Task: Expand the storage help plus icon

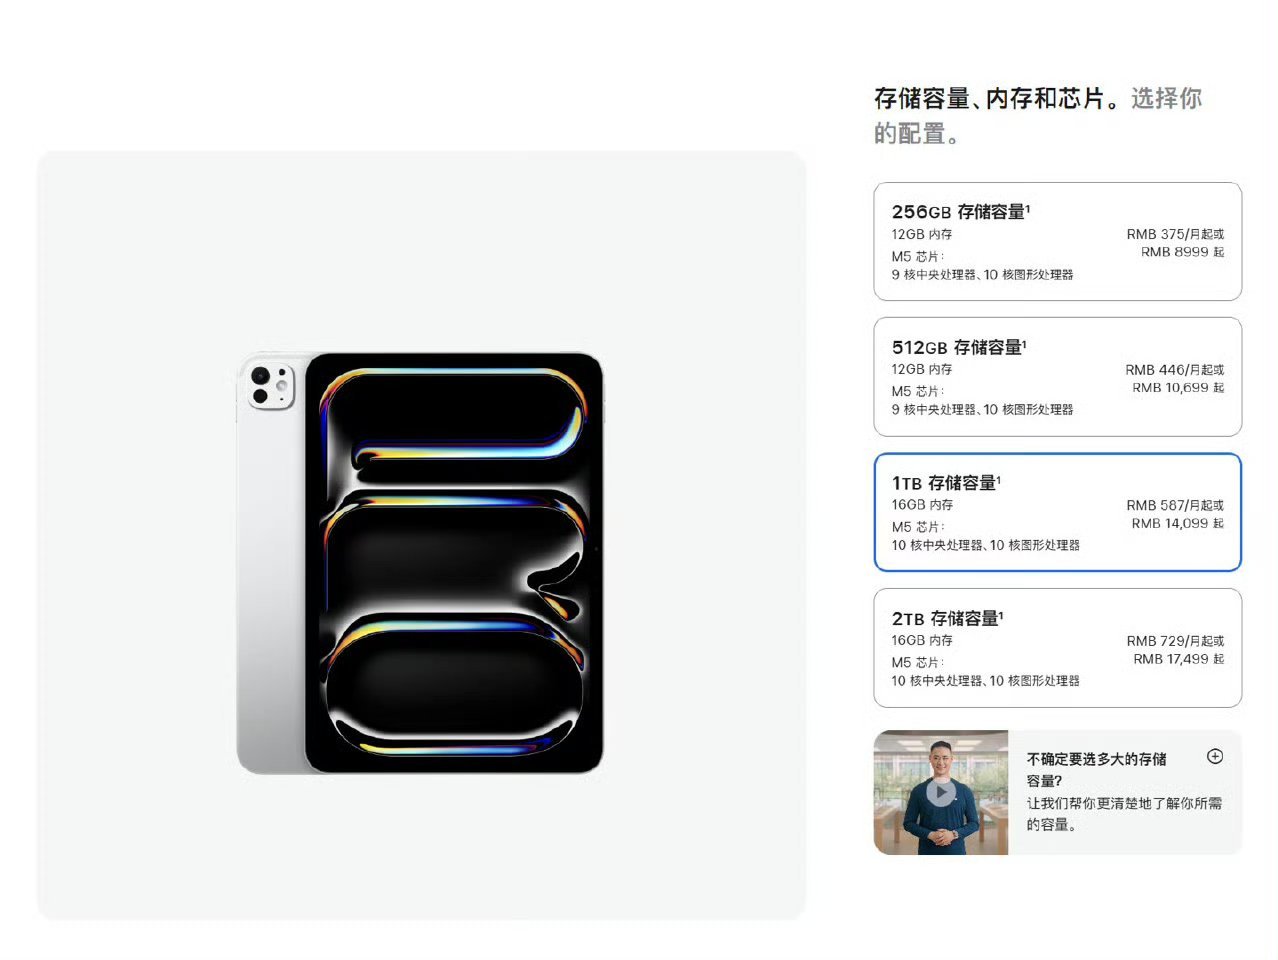Action: click(1215, 756)
